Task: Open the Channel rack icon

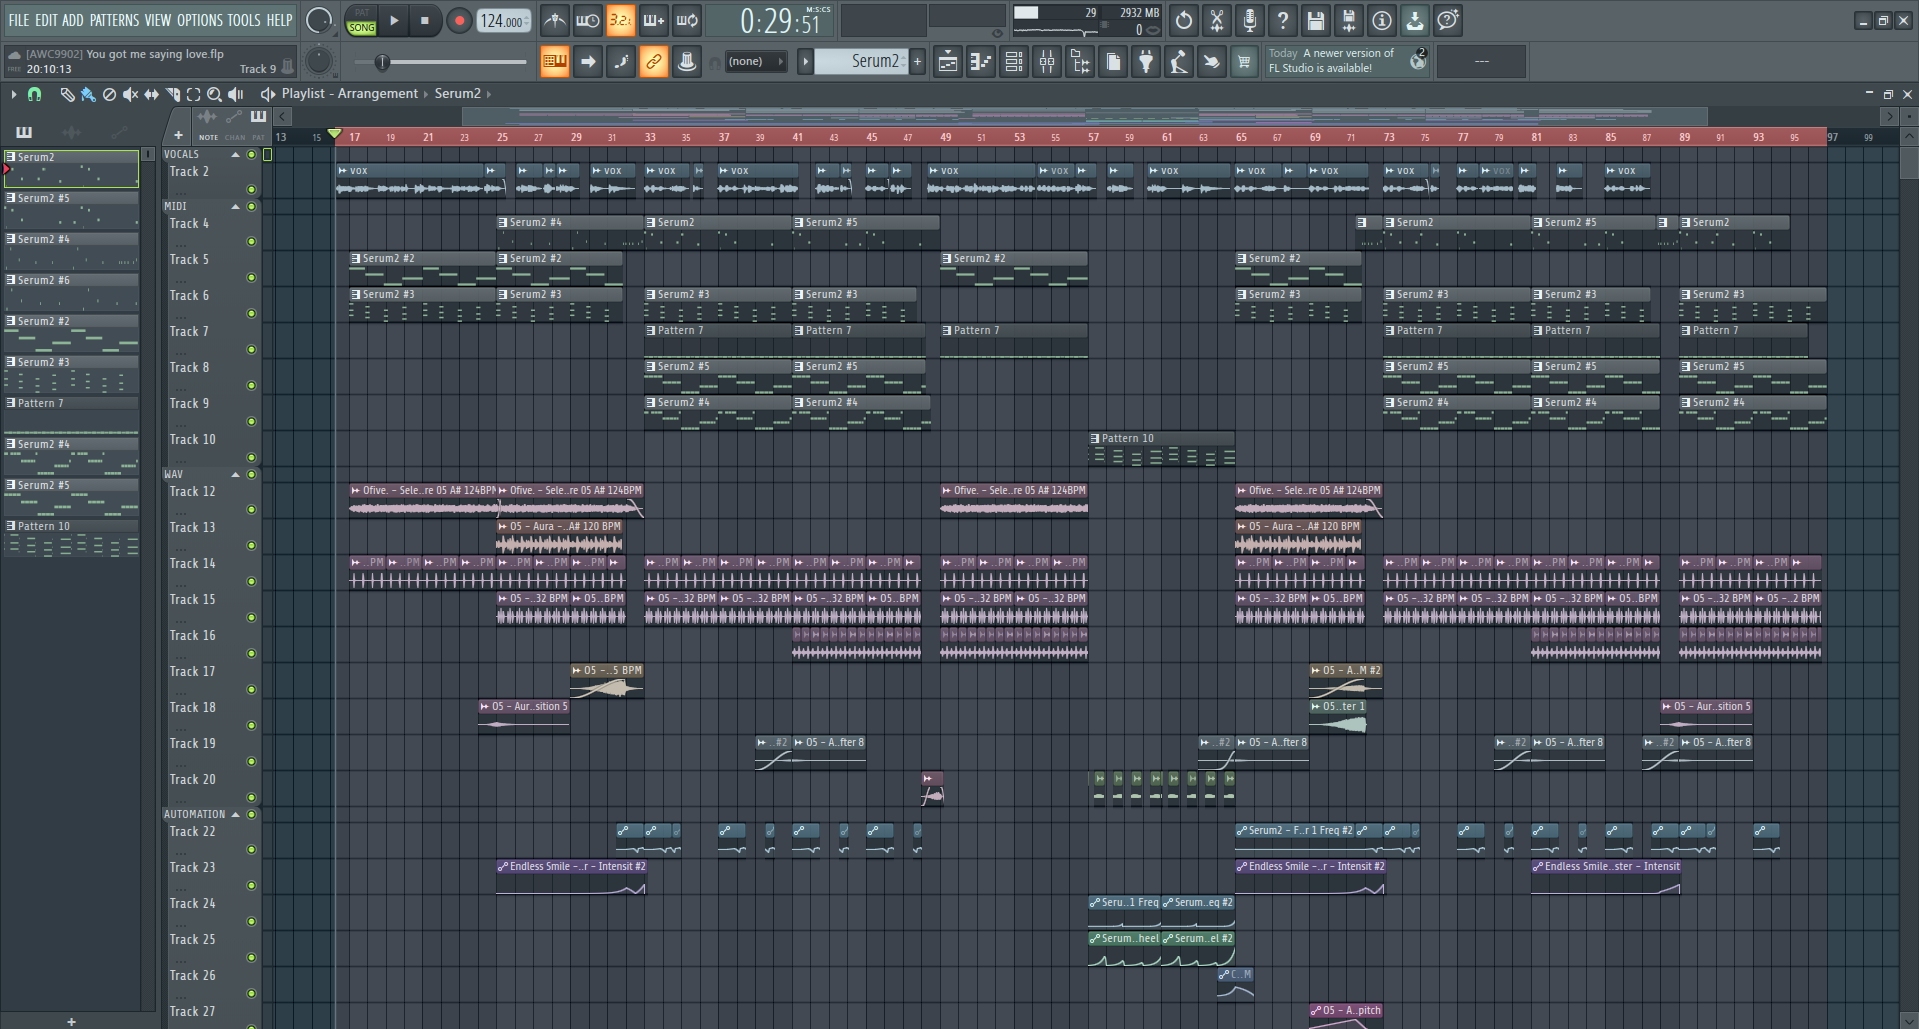Action: tap(1013, 62)
